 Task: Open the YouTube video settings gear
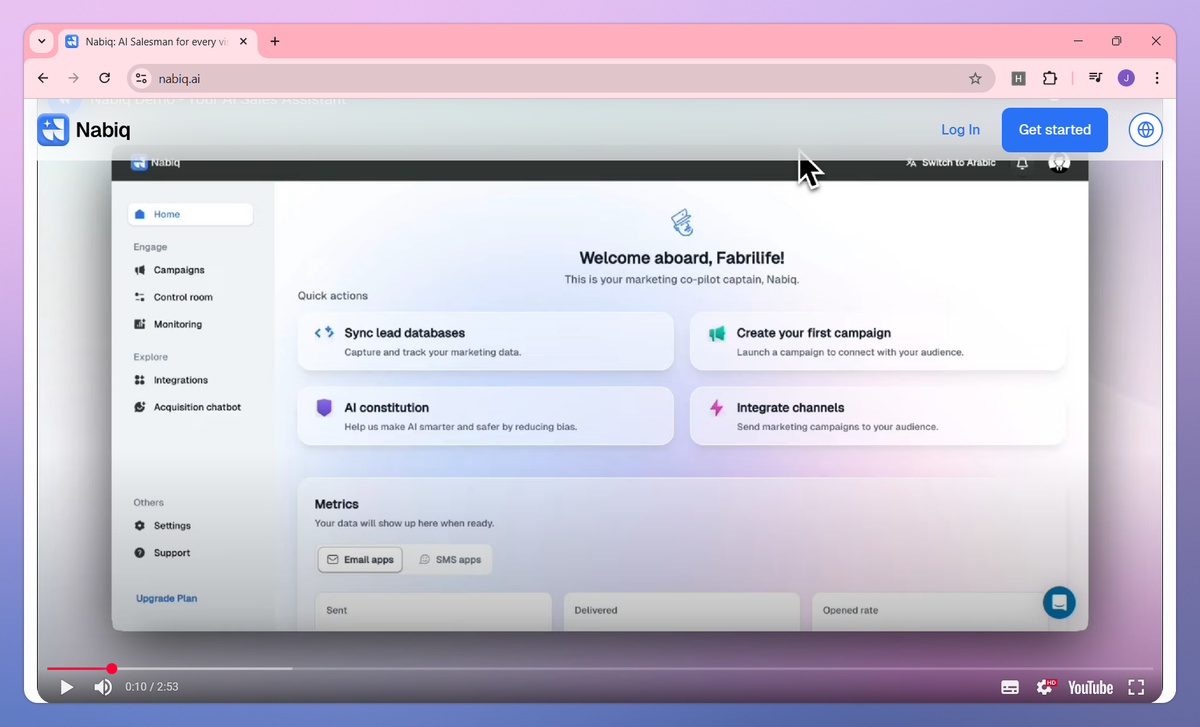click(1045, 687)
